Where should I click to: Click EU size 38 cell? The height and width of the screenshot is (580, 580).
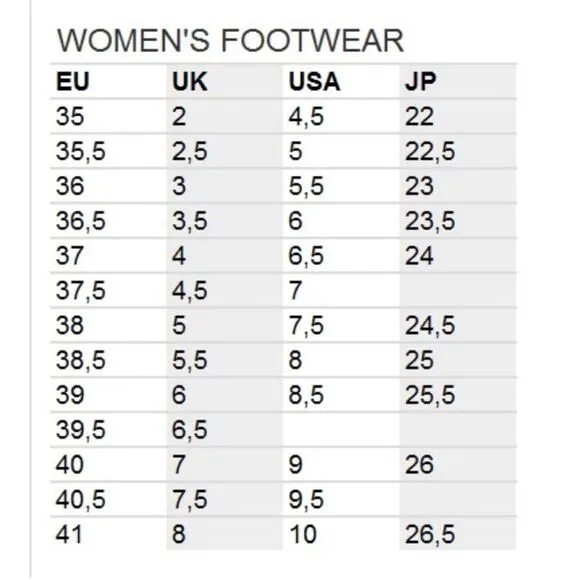click(109, 326)
